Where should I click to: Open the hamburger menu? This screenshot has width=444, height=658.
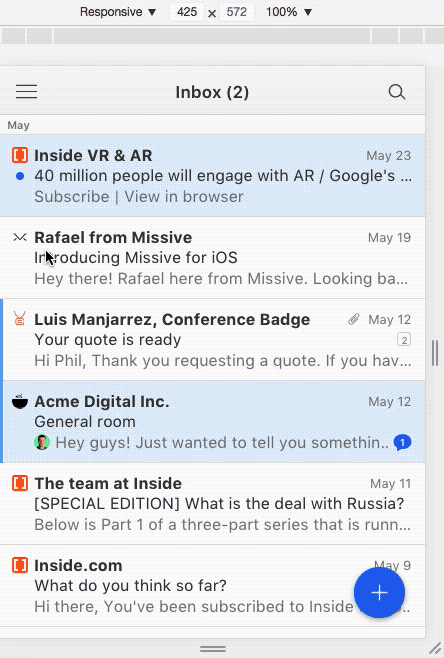(x=26, y=91)
